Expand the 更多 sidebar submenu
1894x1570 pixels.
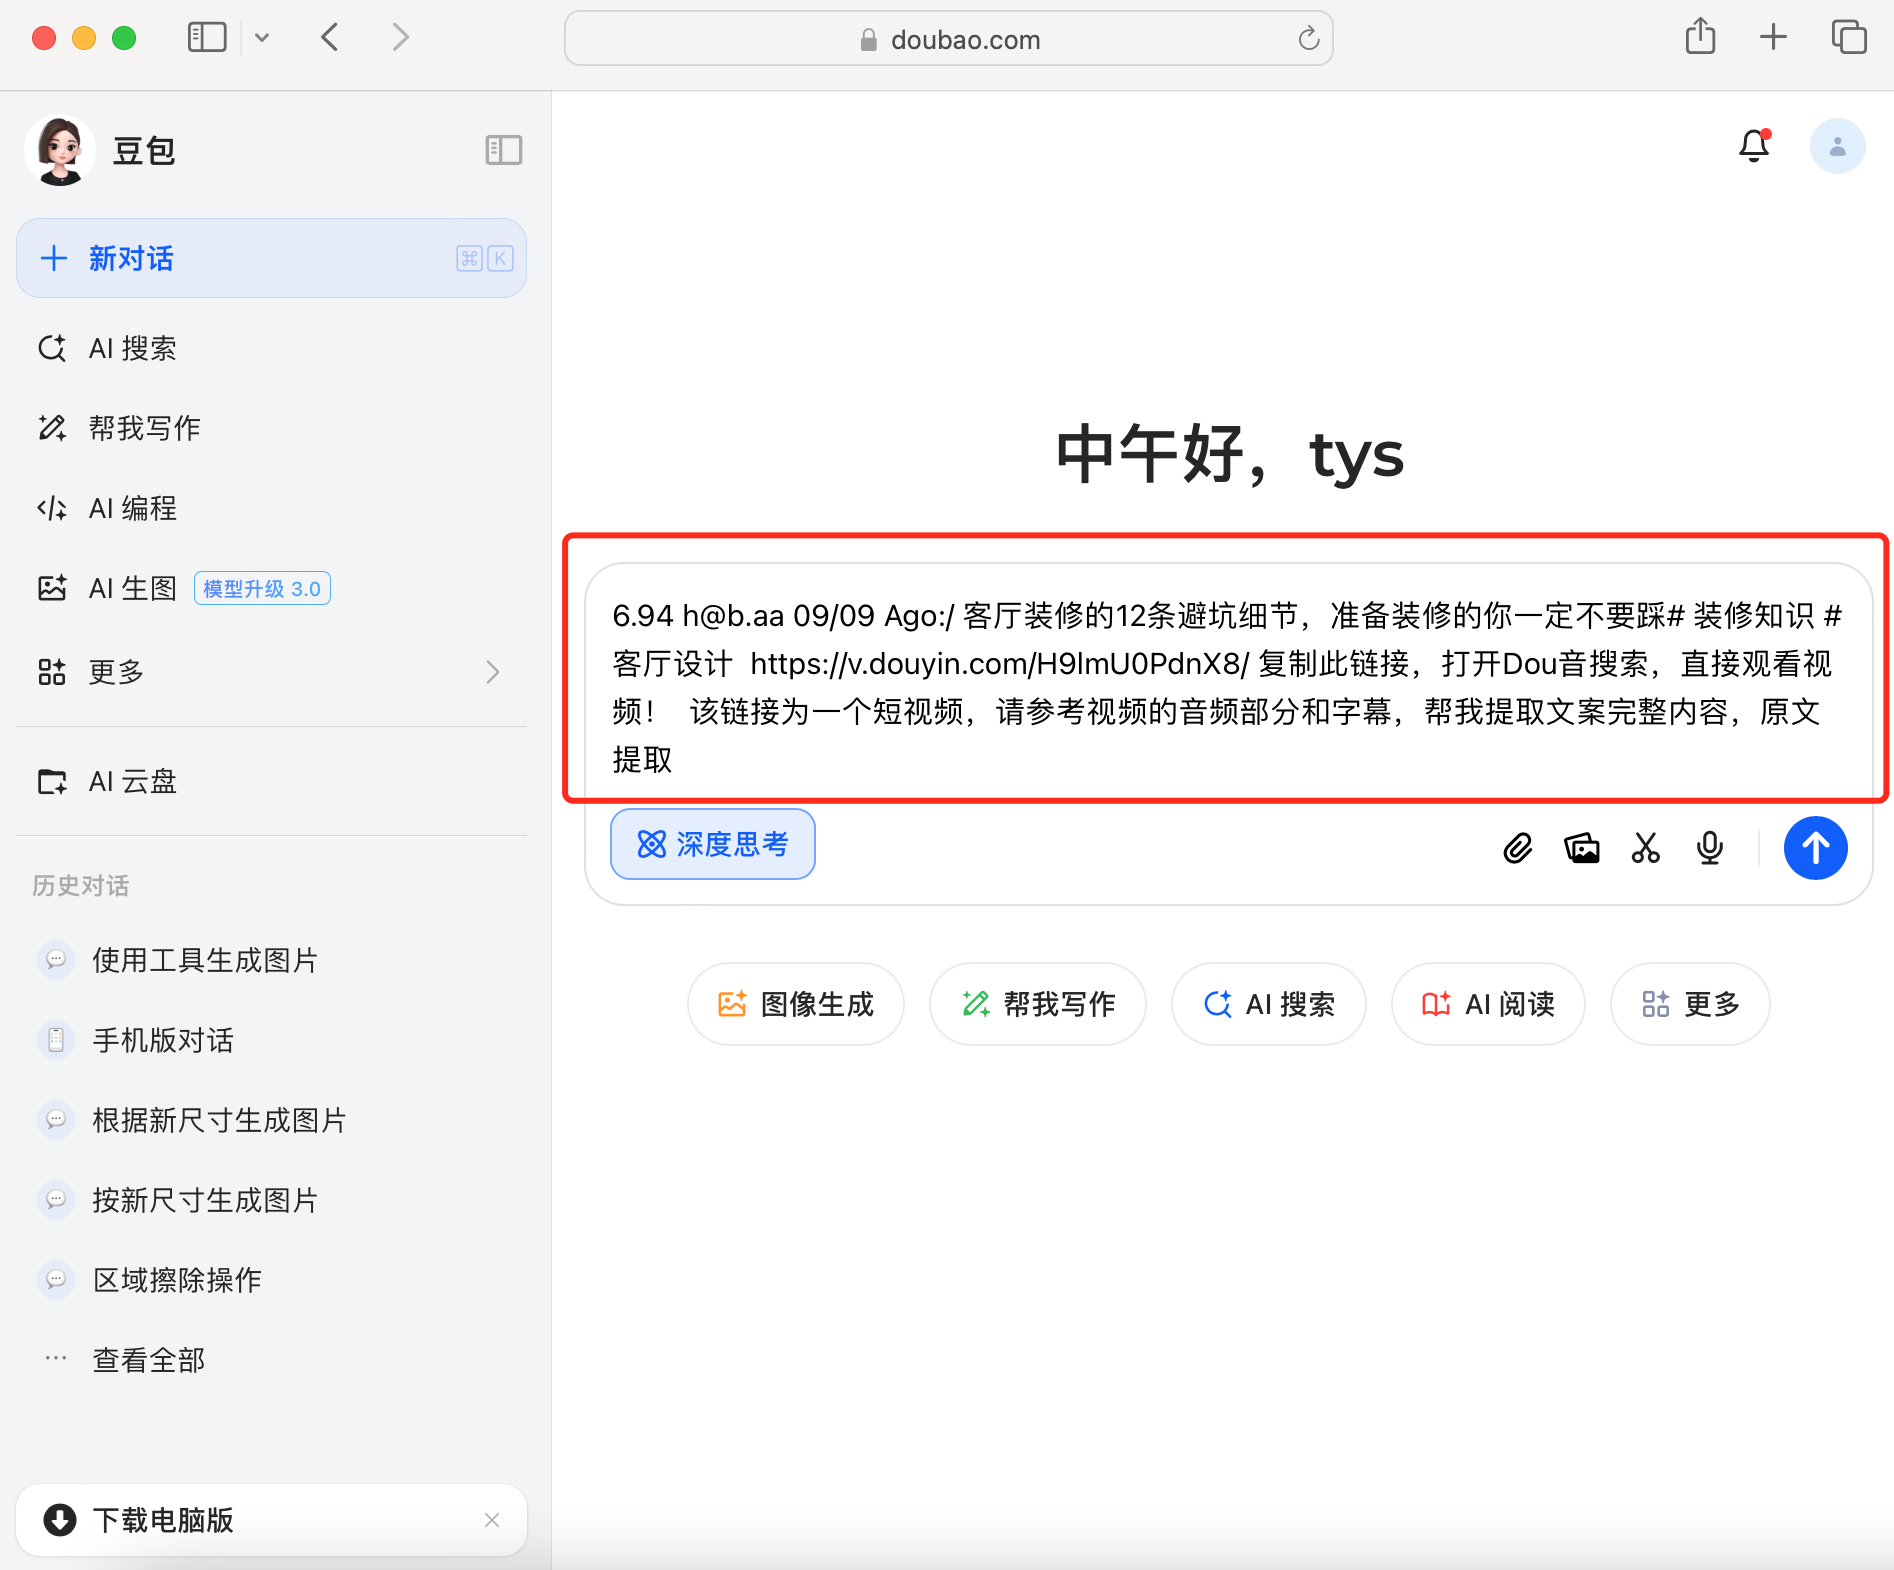pyautogui.click(x=271, y=671)
